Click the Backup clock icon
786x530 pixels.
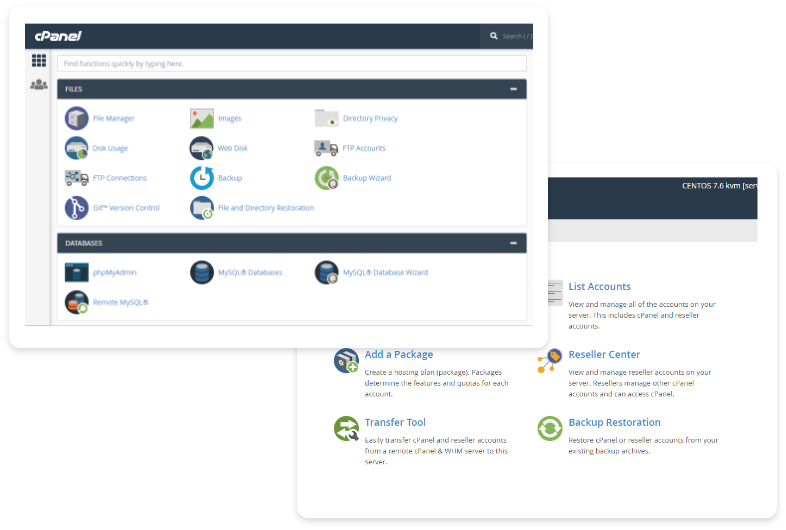202,178
